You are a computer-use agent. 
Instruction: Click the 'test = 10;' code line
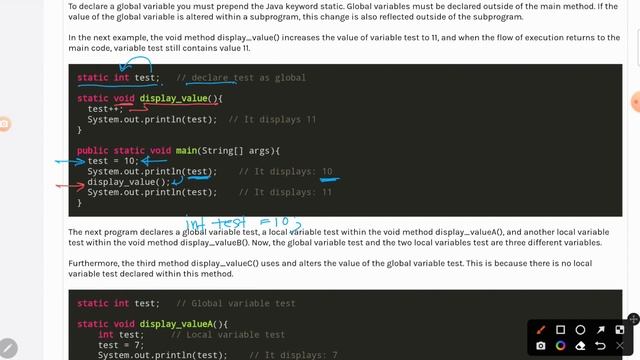coord(113,161)
